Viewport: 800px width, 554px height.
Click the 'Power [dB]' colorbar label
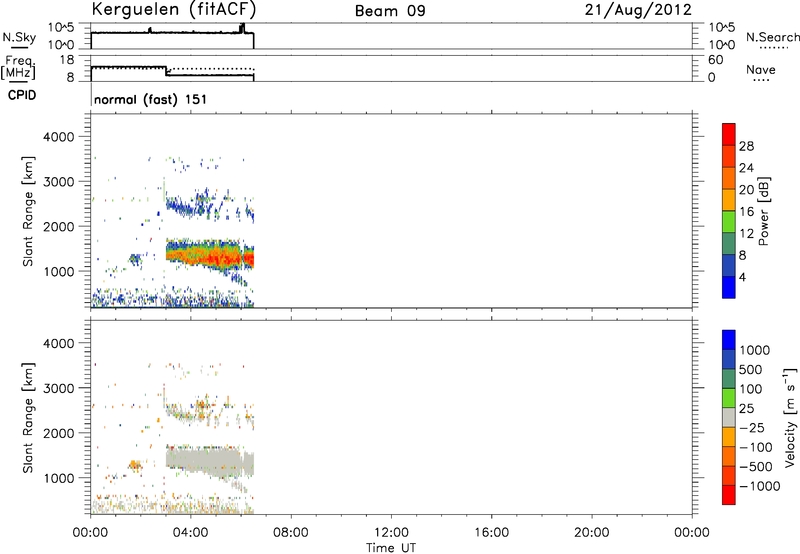coord(763,211)
